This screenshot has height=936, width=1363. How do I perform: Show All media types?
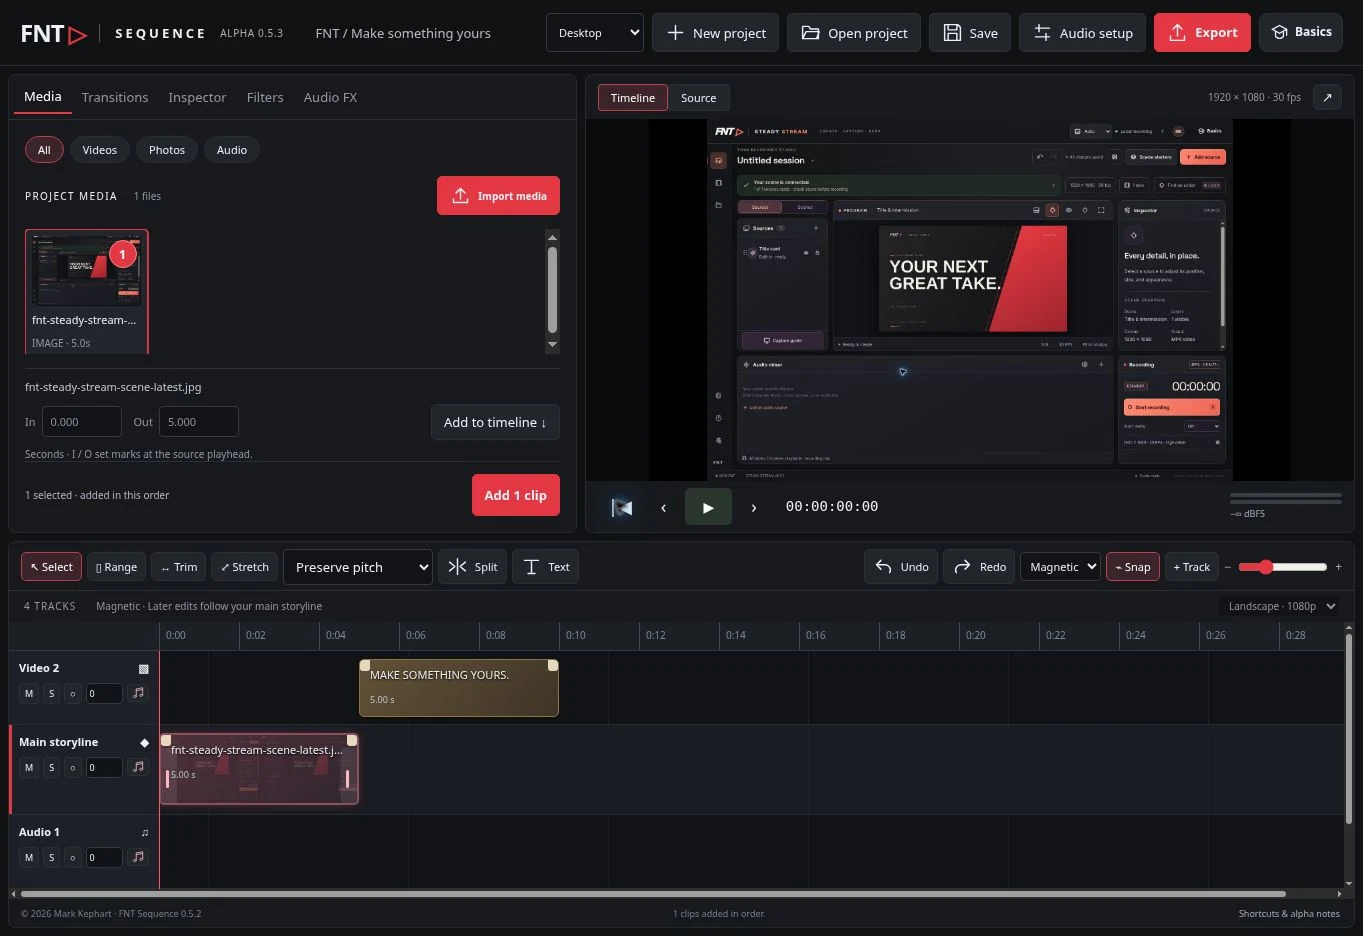44,150
